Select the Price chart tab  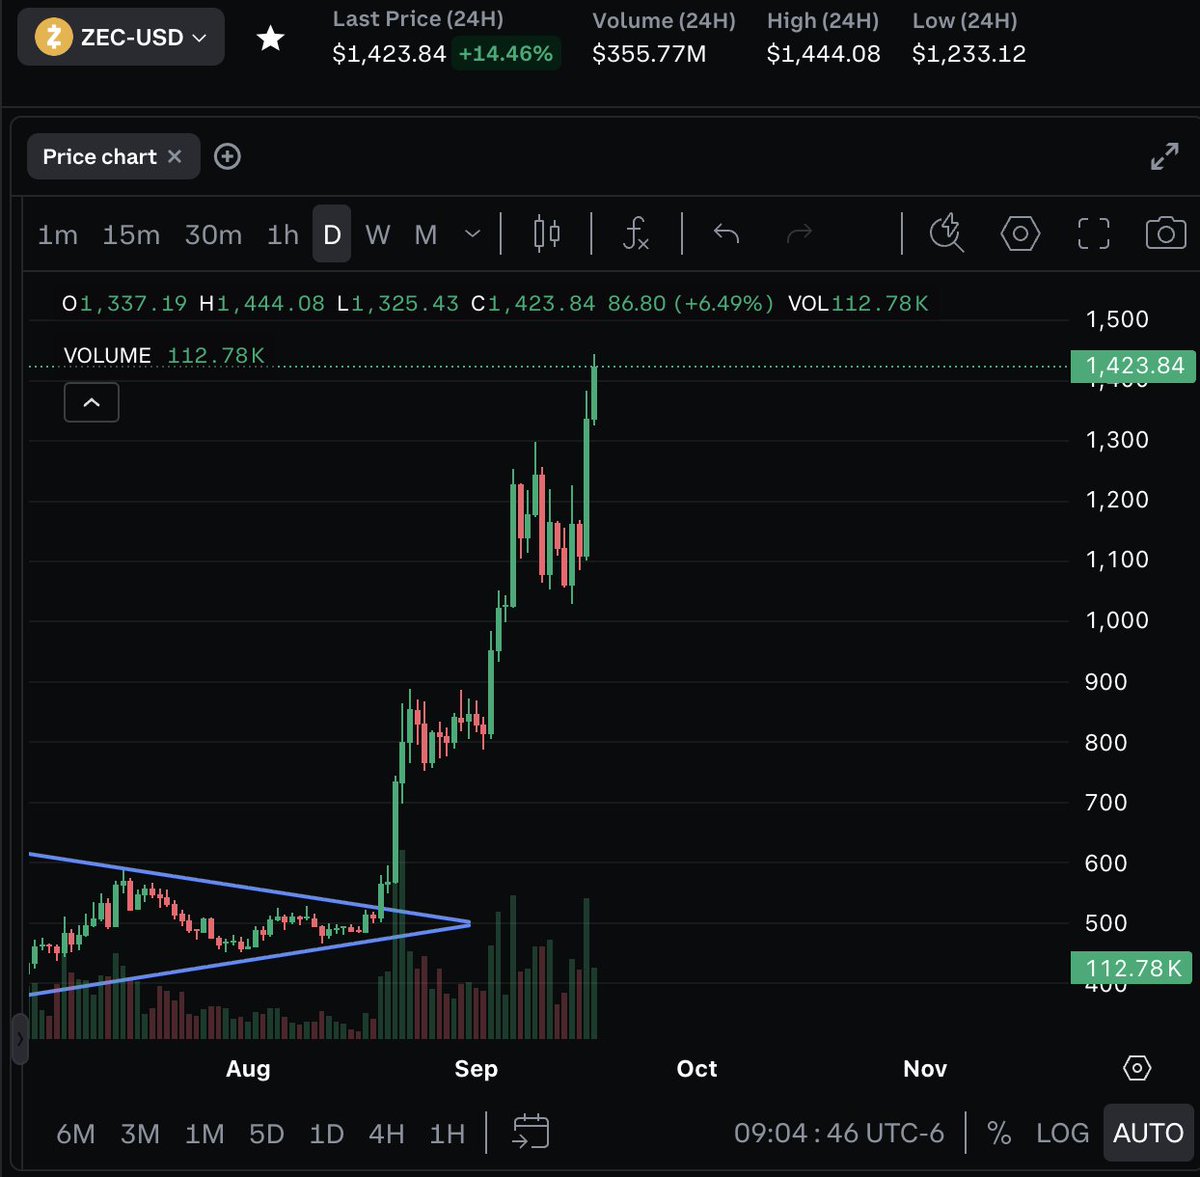[99, 157]
